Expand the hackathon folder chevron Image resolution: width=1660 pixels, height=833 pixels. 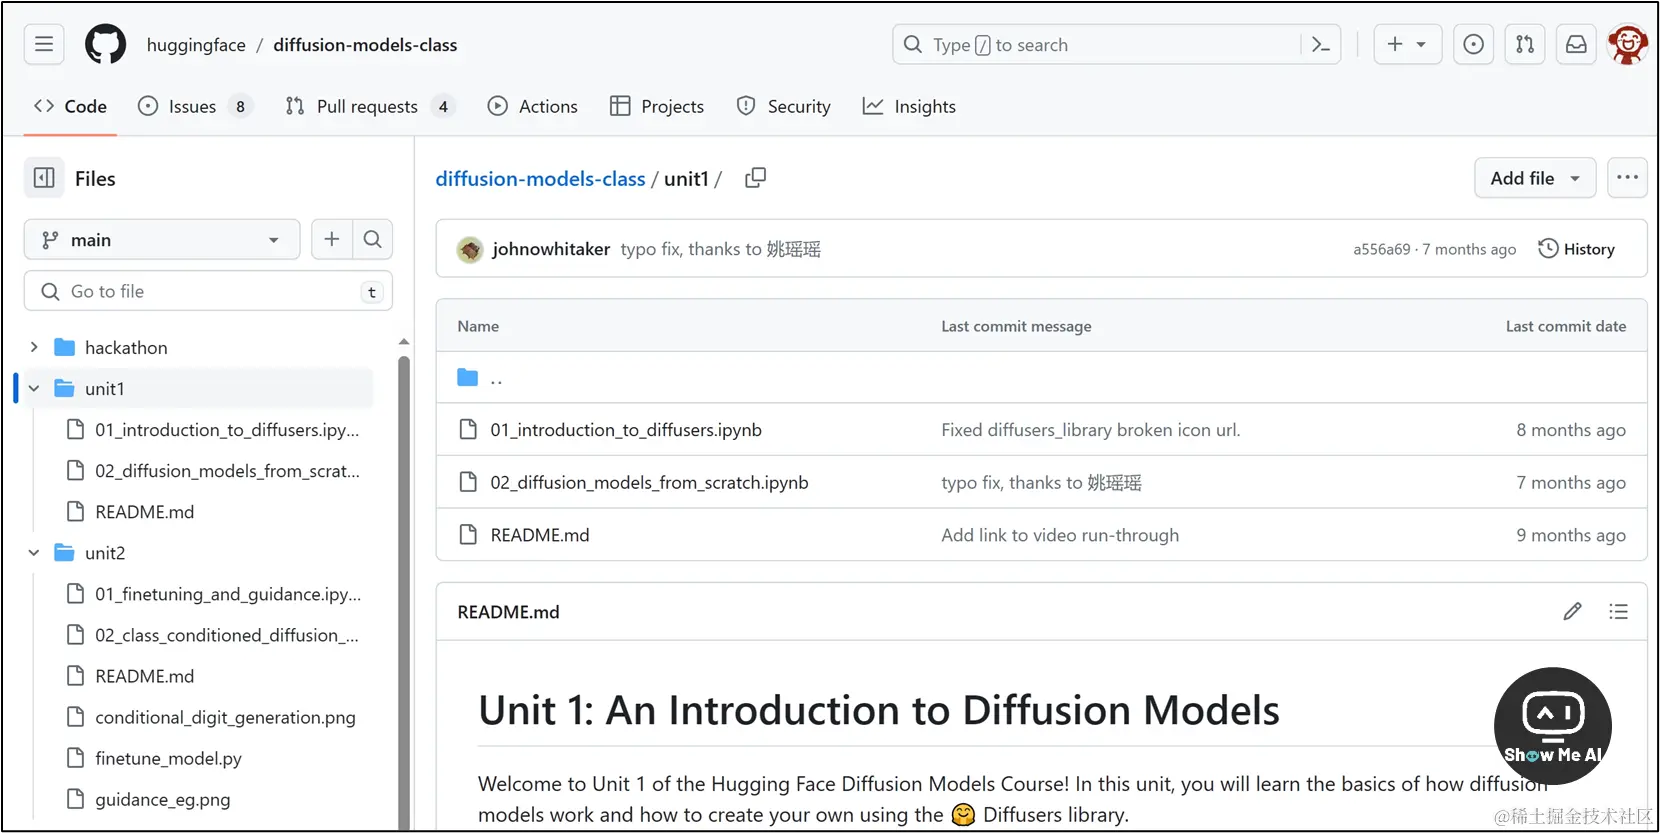point(34,347)
